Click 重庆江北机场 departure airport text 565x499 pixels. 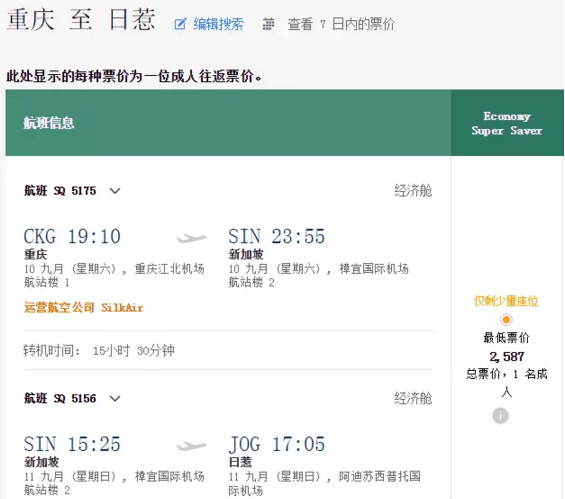[x=169, y=269]
